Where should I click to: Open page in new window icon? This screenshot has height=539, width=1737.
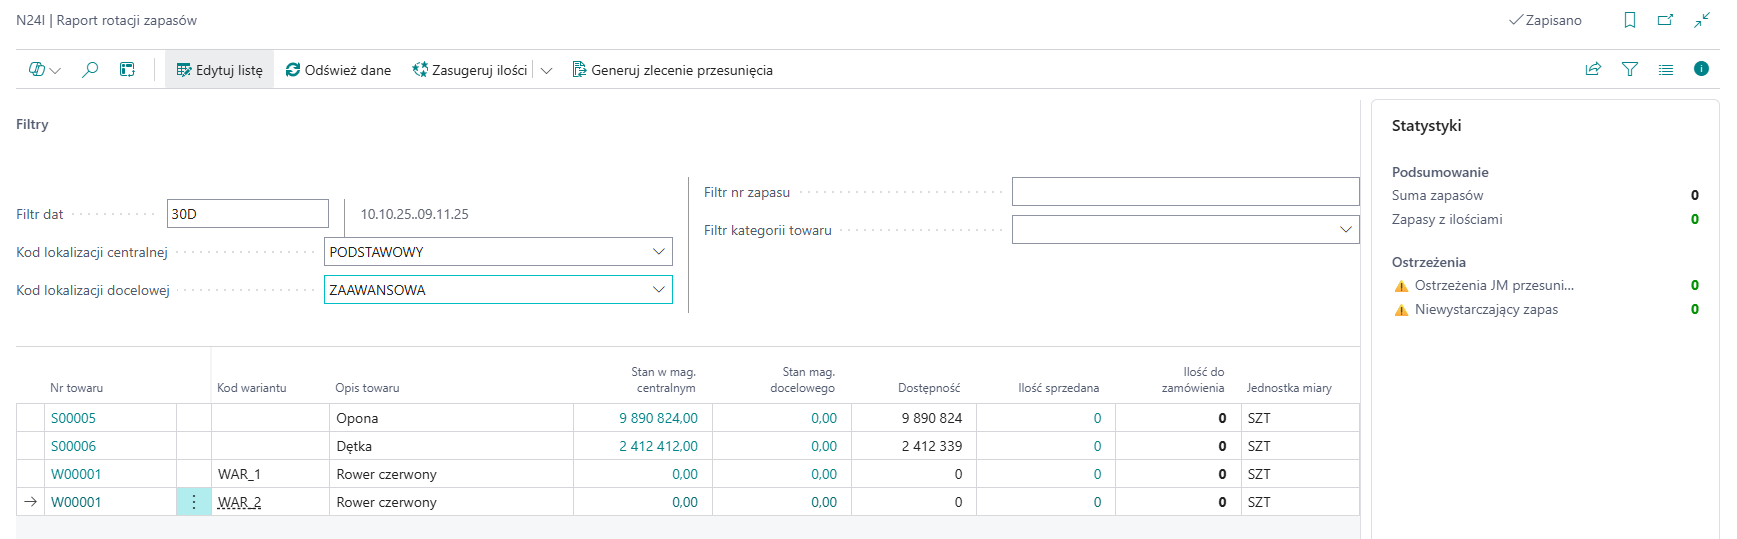click(1665, 20)
